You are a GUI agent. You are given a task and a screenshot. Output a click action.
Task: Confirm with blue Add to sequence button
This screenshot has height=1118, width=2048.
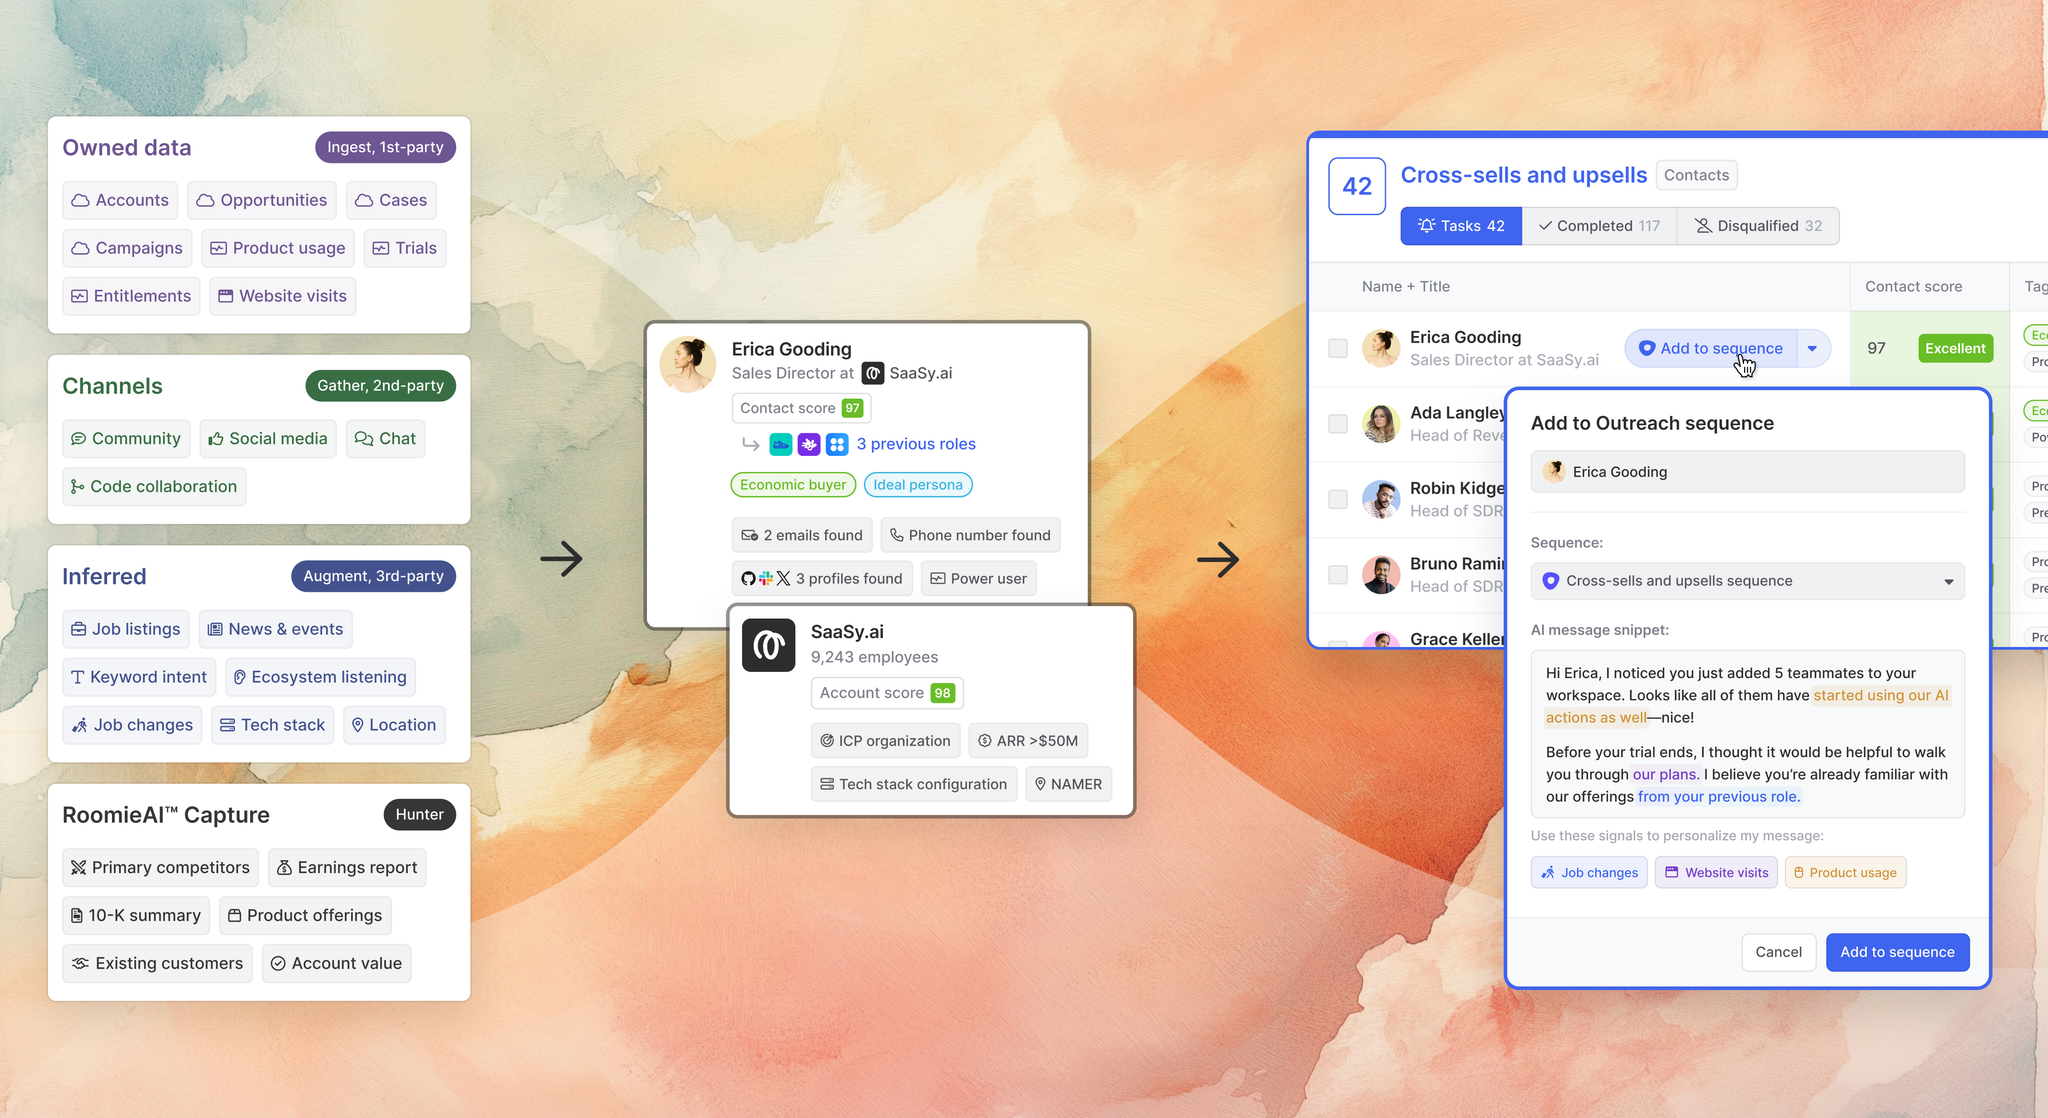[x=1897, y=952]
